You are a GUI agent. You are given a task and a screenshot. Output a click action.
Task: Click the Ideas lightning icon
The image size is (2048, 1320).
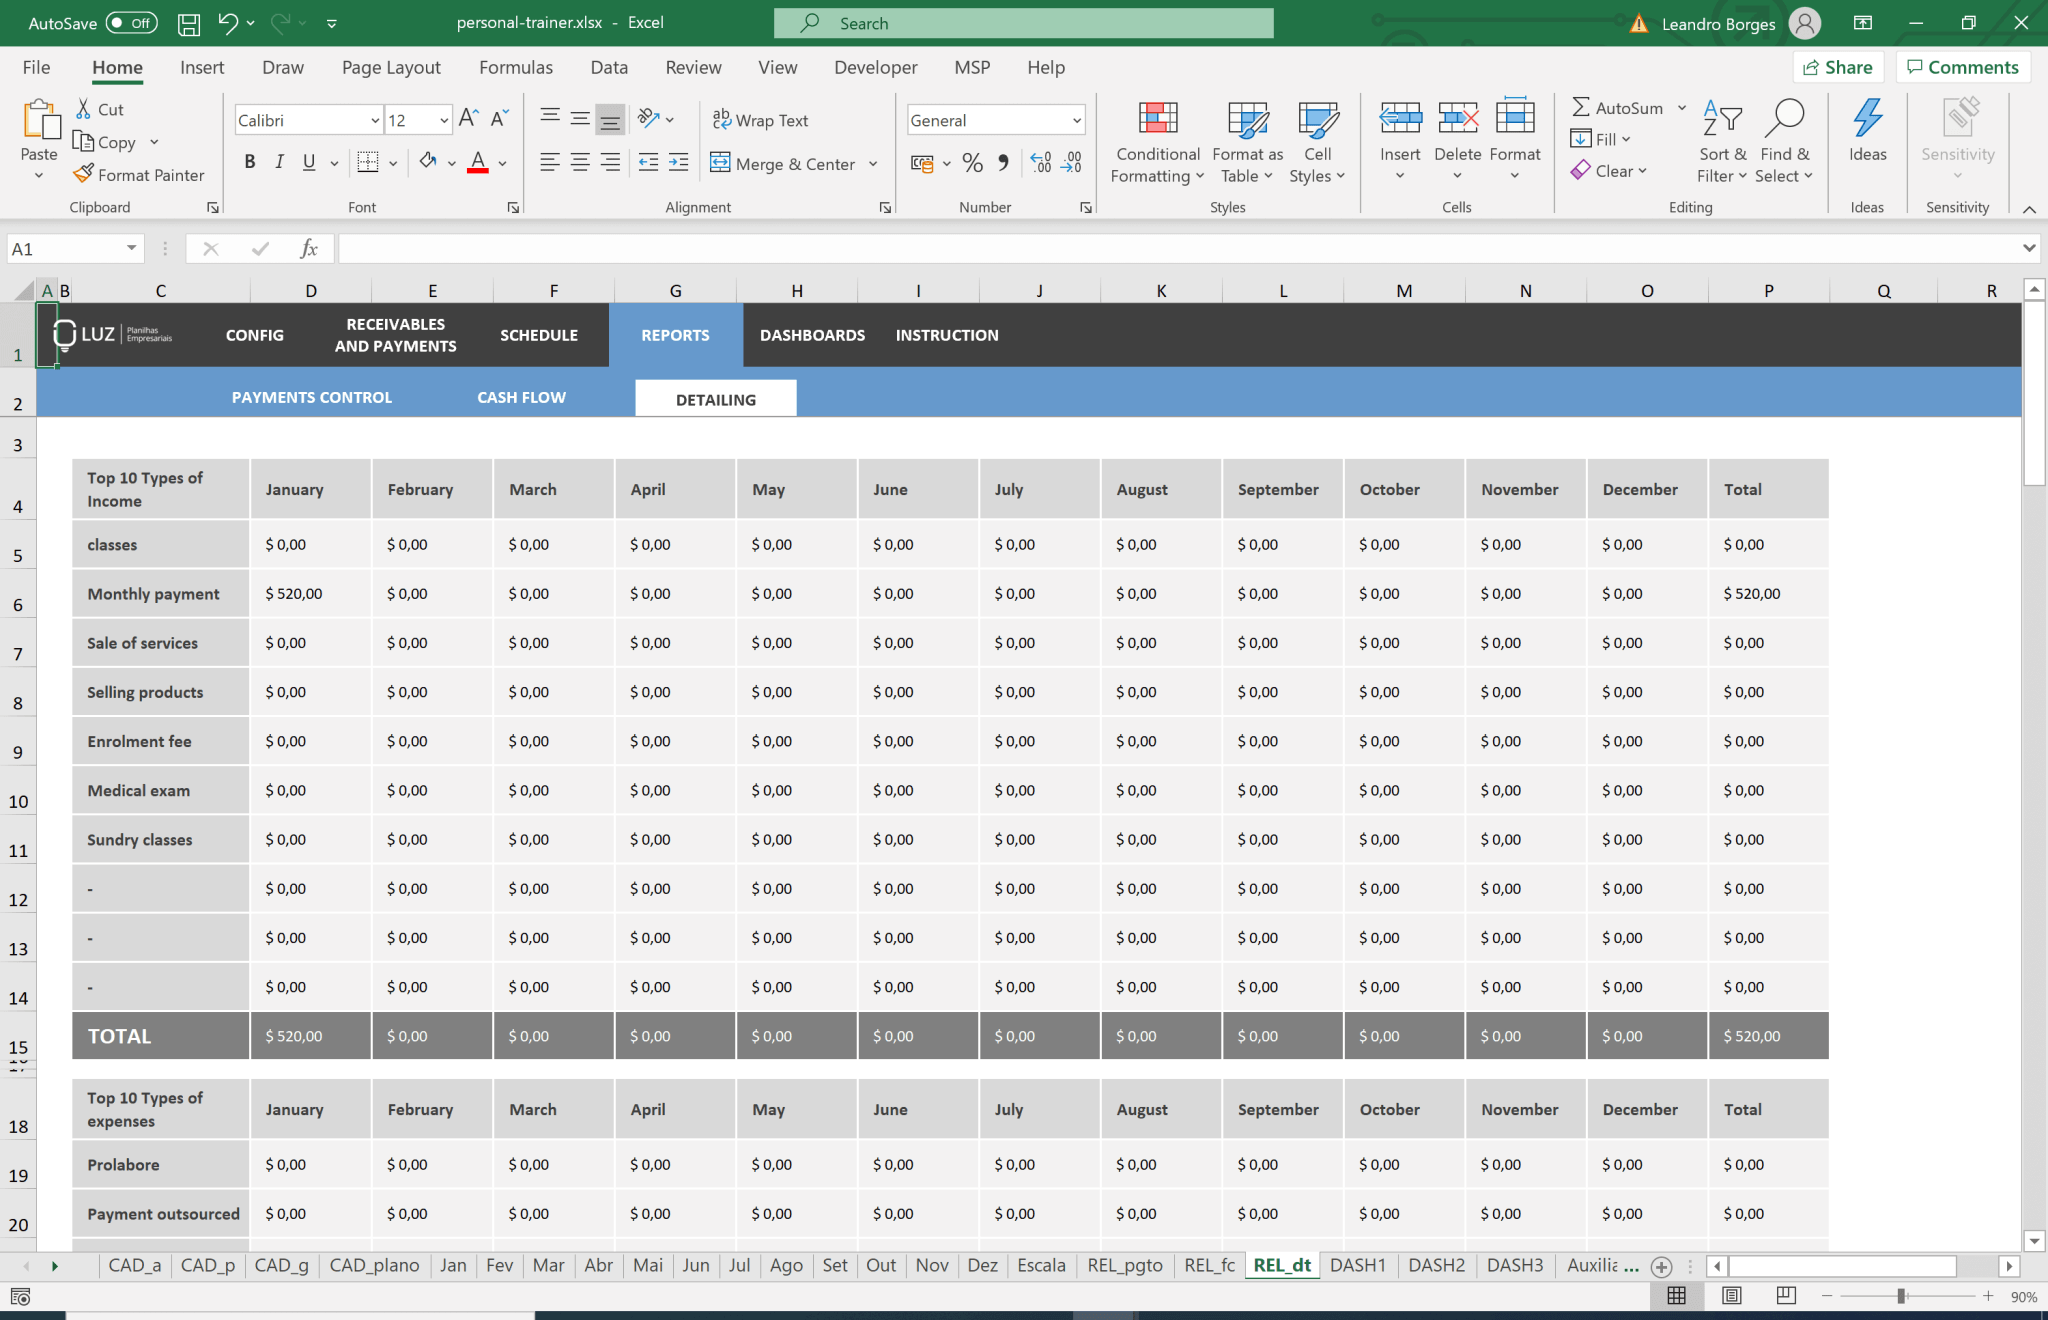(1867, 119)
